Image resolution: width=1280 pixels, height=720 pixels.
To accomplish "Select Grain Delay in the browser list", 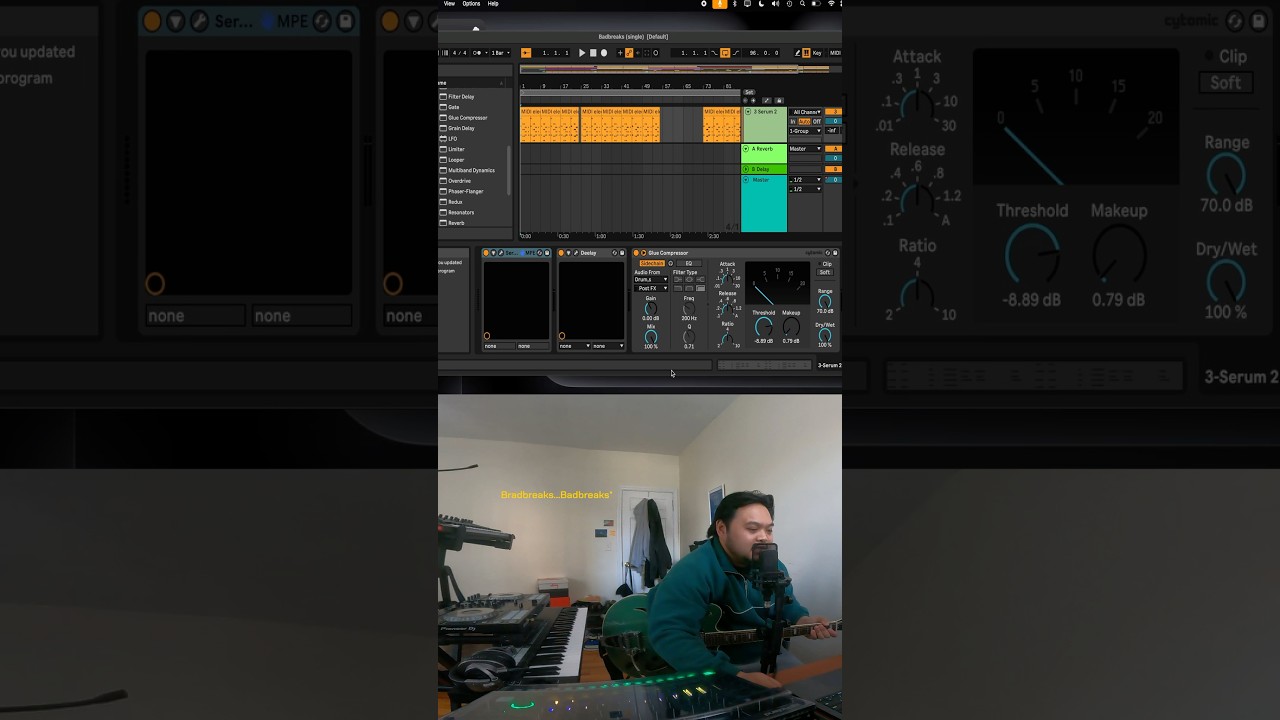I will click(461, 128).
